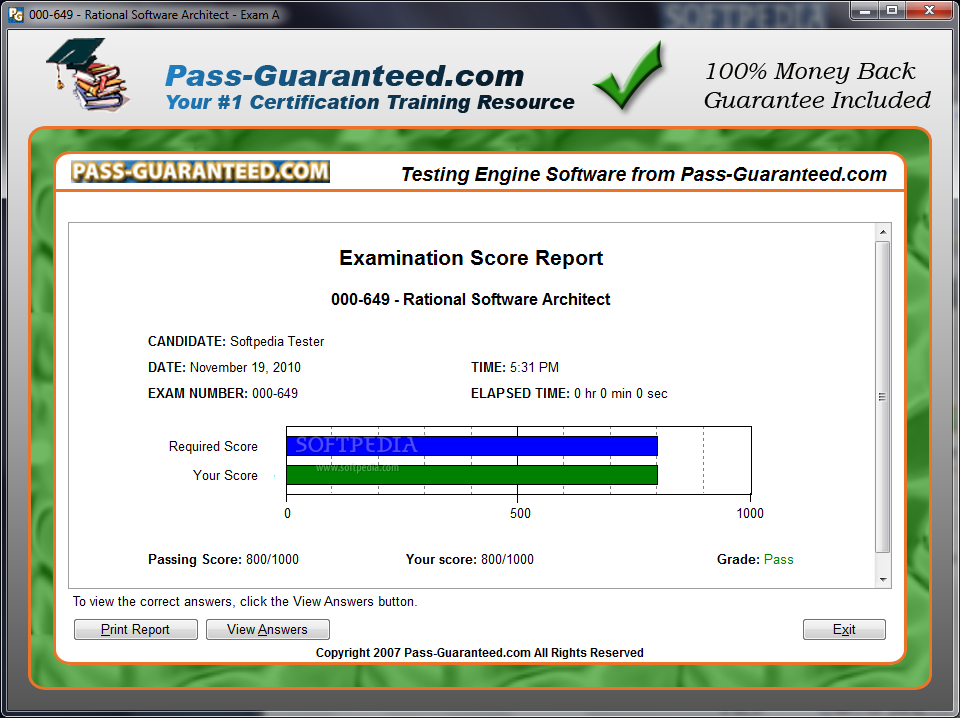Click '000-649 - Rational Software Architect' subtitle
The width and height of the screenshot is (960, 718).
click(x=471, y=299)
